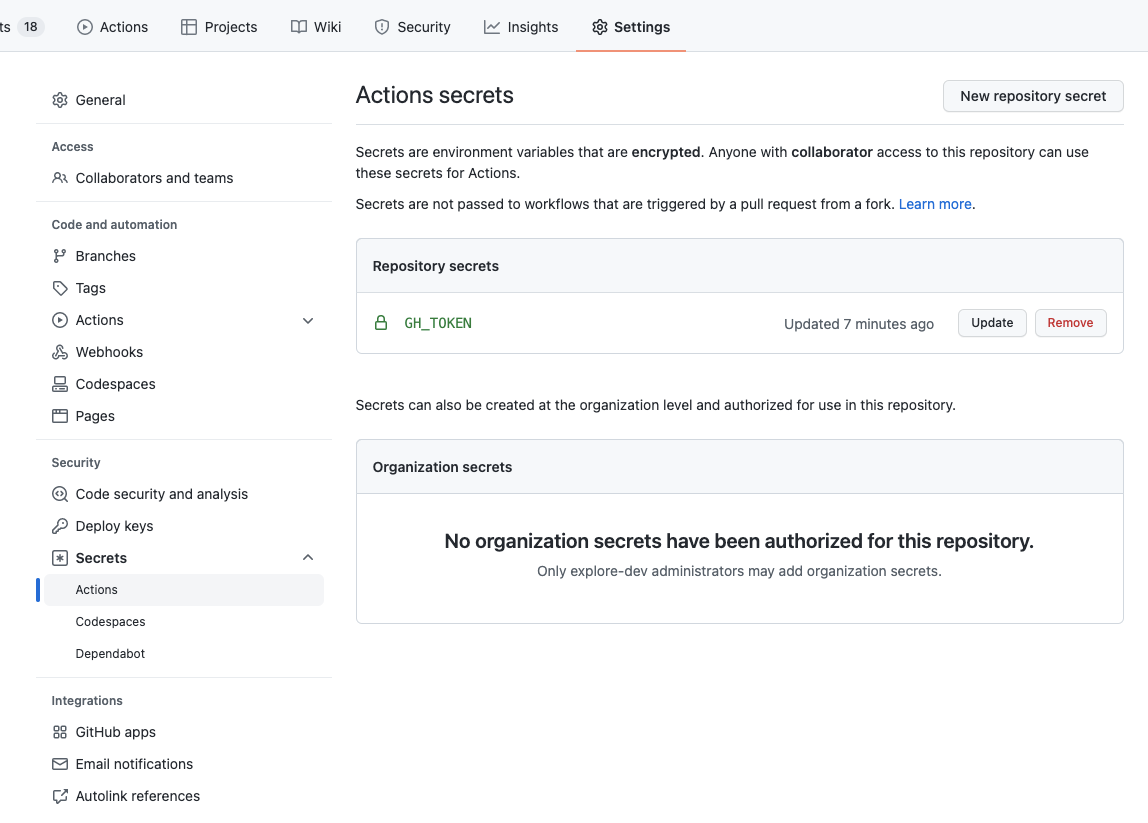This screenshot has width=1148, height=823.
Task: Open the Wiki tab
Action: pos(316,27)
